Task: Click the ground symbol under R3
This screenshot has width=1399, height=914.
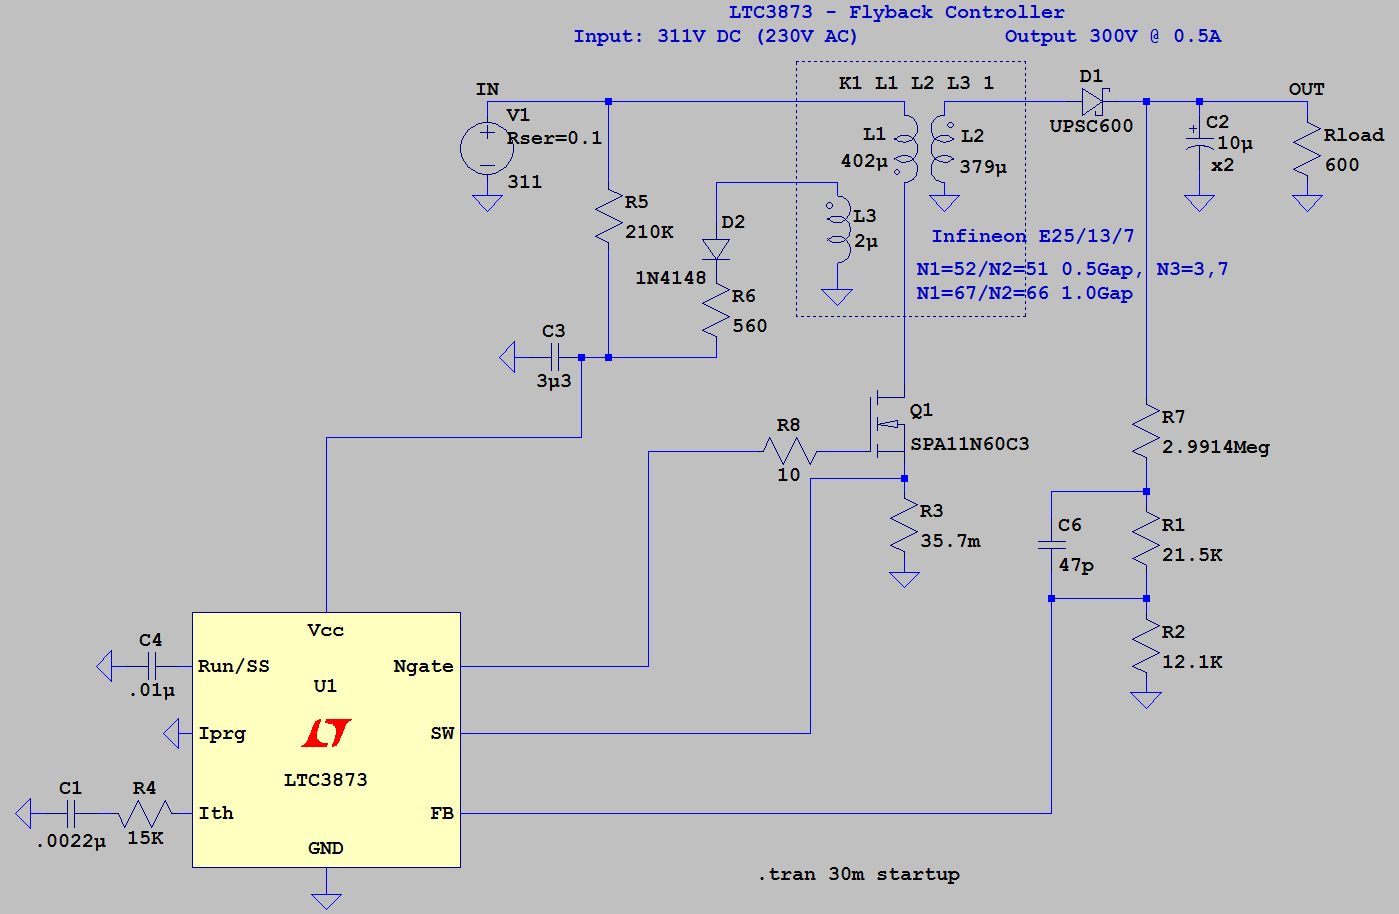Action: (x=904, y=579)
